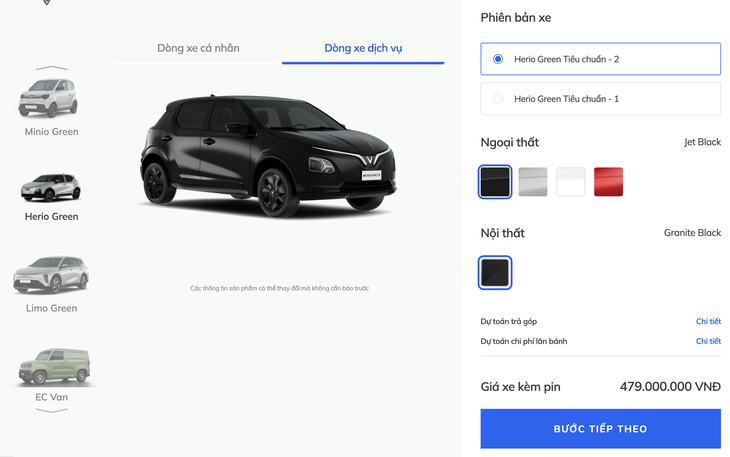Open Chi tiết for Dự toán chi phí lăn bánh
The image size is (730, 457).
pyautogui.click(x=708, y=341)
